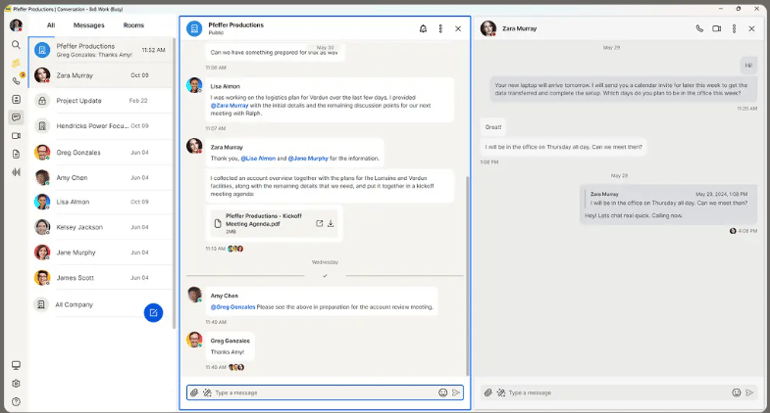
Task: Click your profile avatar in the sidebar
Action: pos(16,26)
